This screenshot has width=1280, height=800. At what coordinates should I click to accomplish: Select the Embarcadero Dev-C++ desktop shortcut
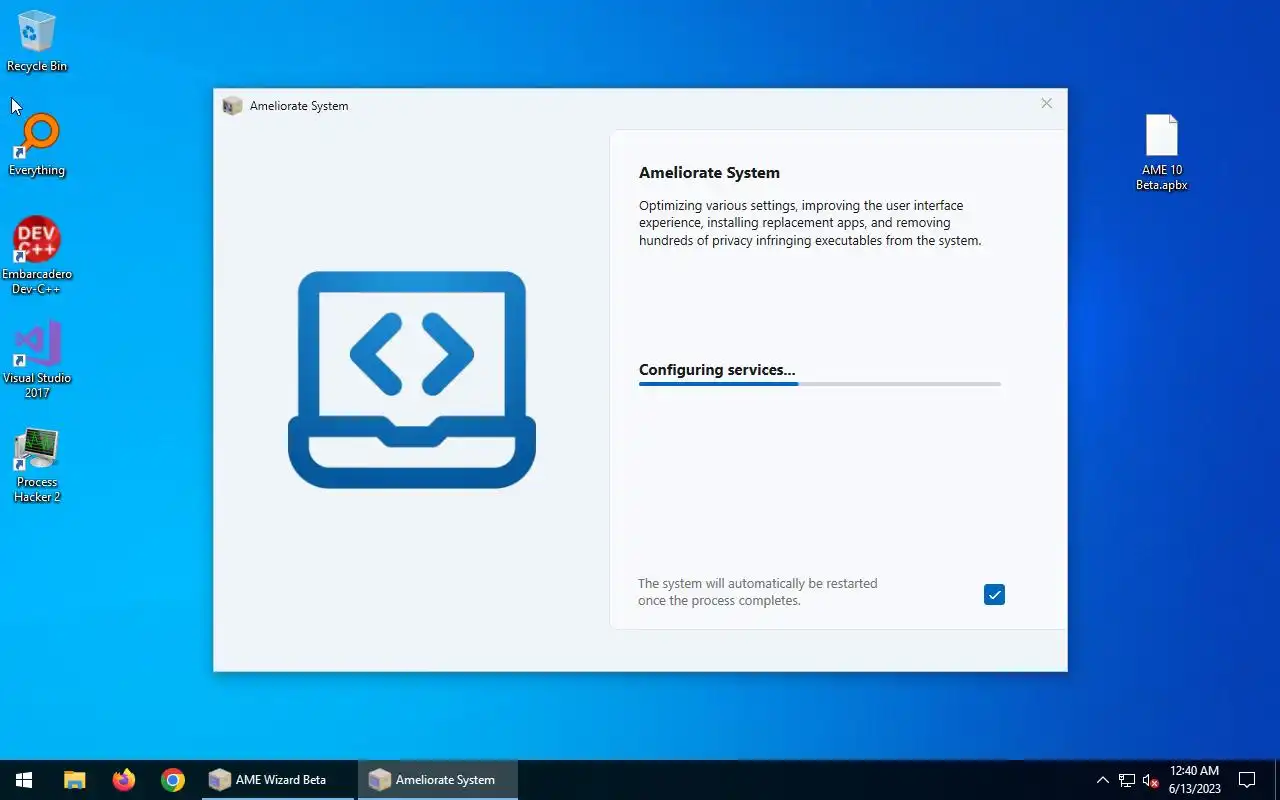(37, 256)
